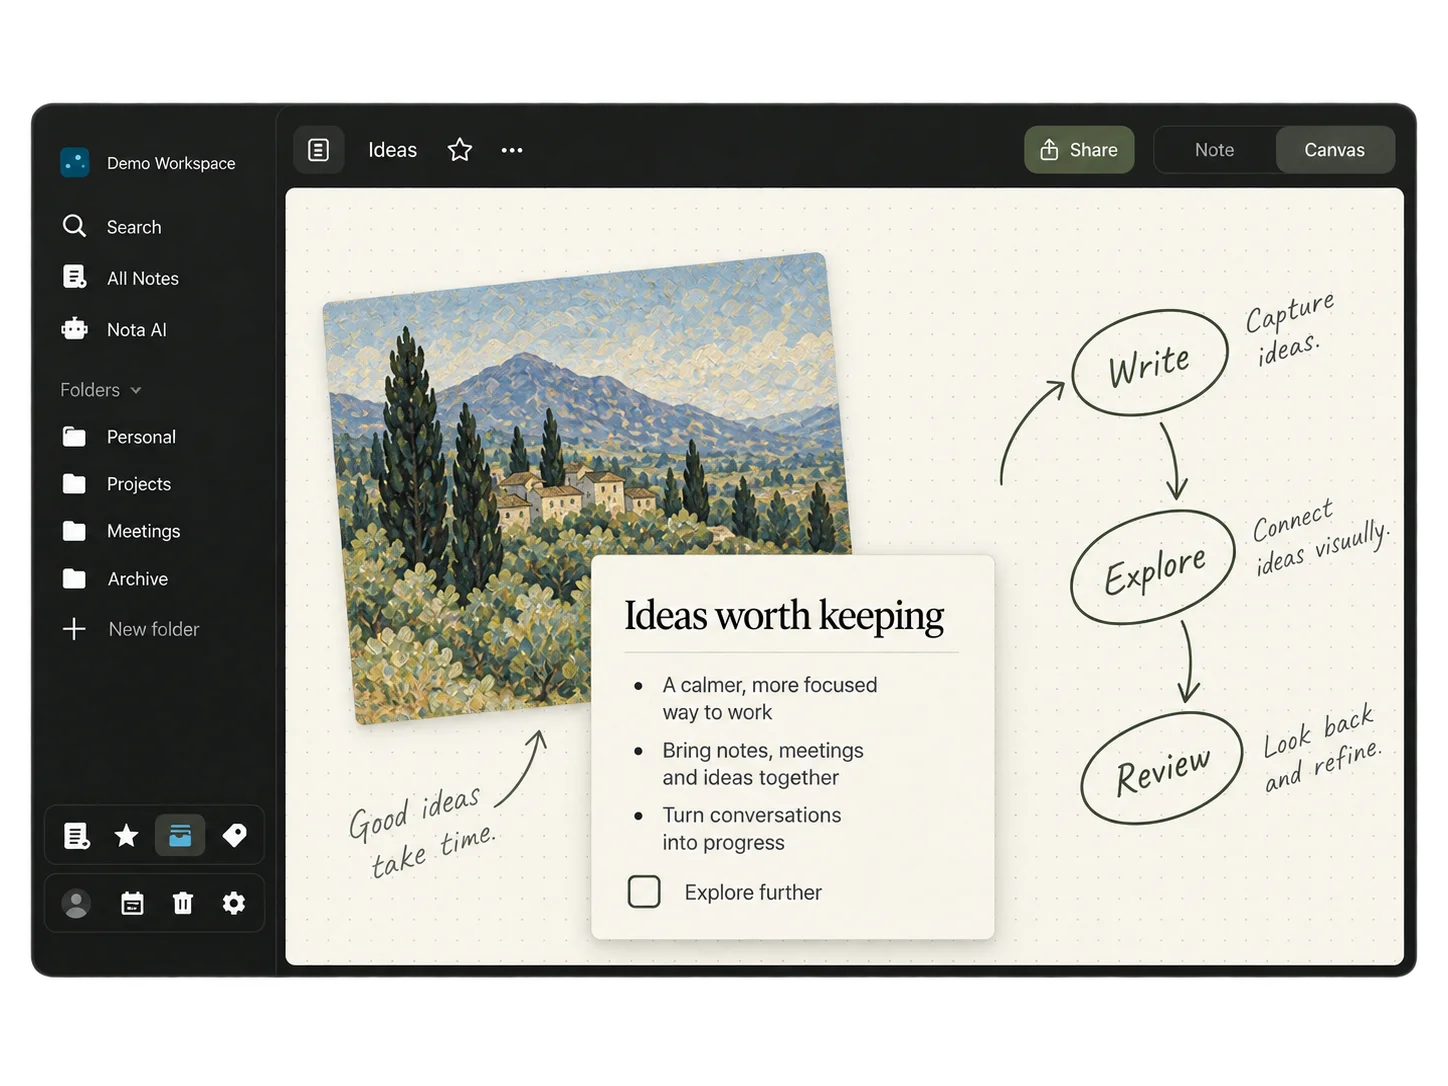Open the three-dot more options menu
1448x1086 pixels.
(512, 150)
